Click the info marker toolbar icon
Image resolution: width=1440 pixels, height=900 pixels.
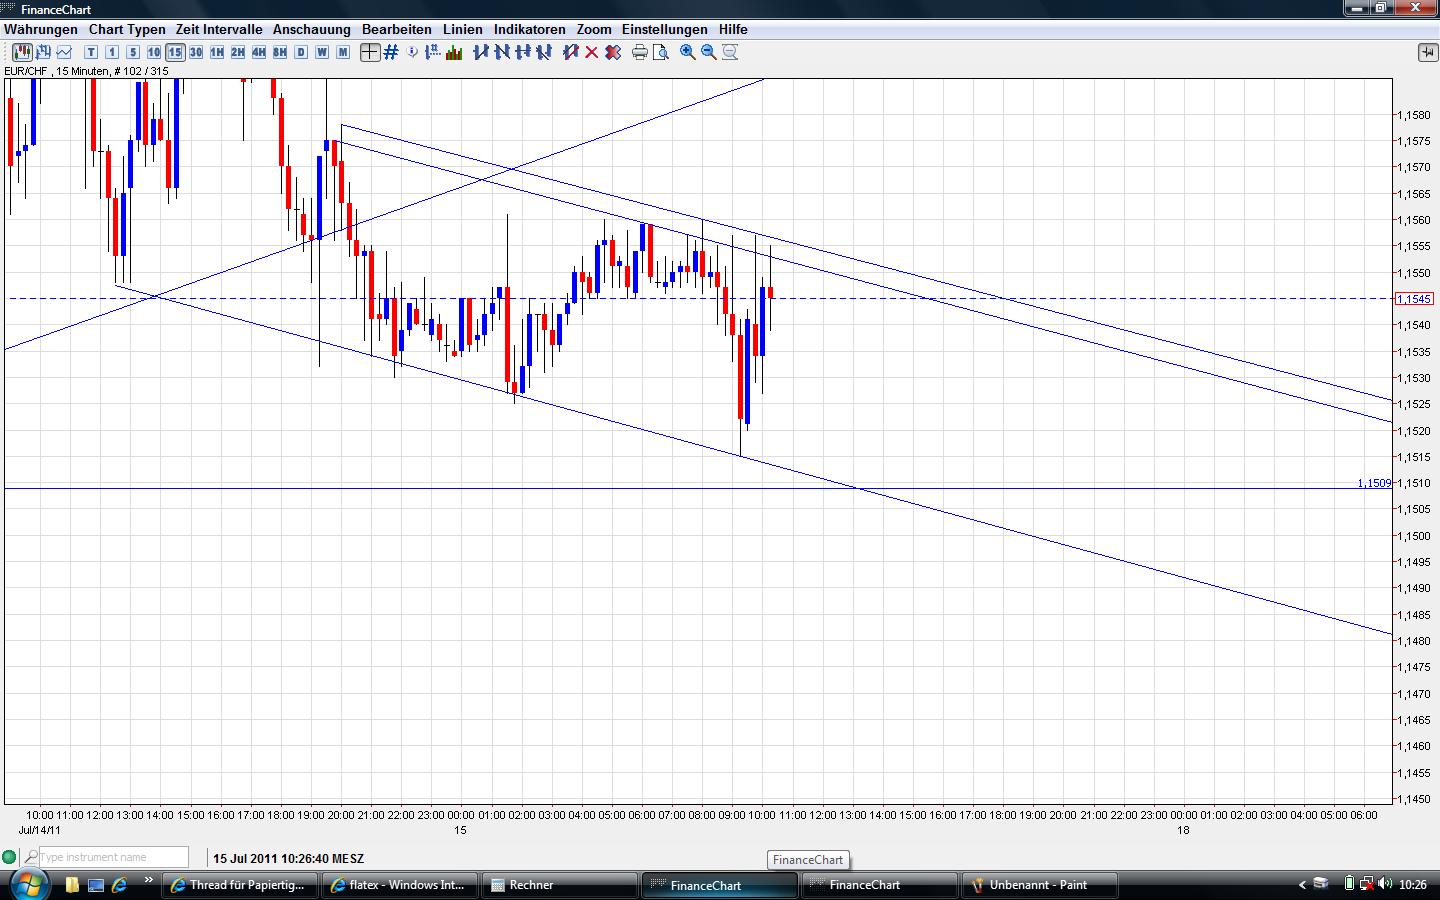(x=412, y=52)
